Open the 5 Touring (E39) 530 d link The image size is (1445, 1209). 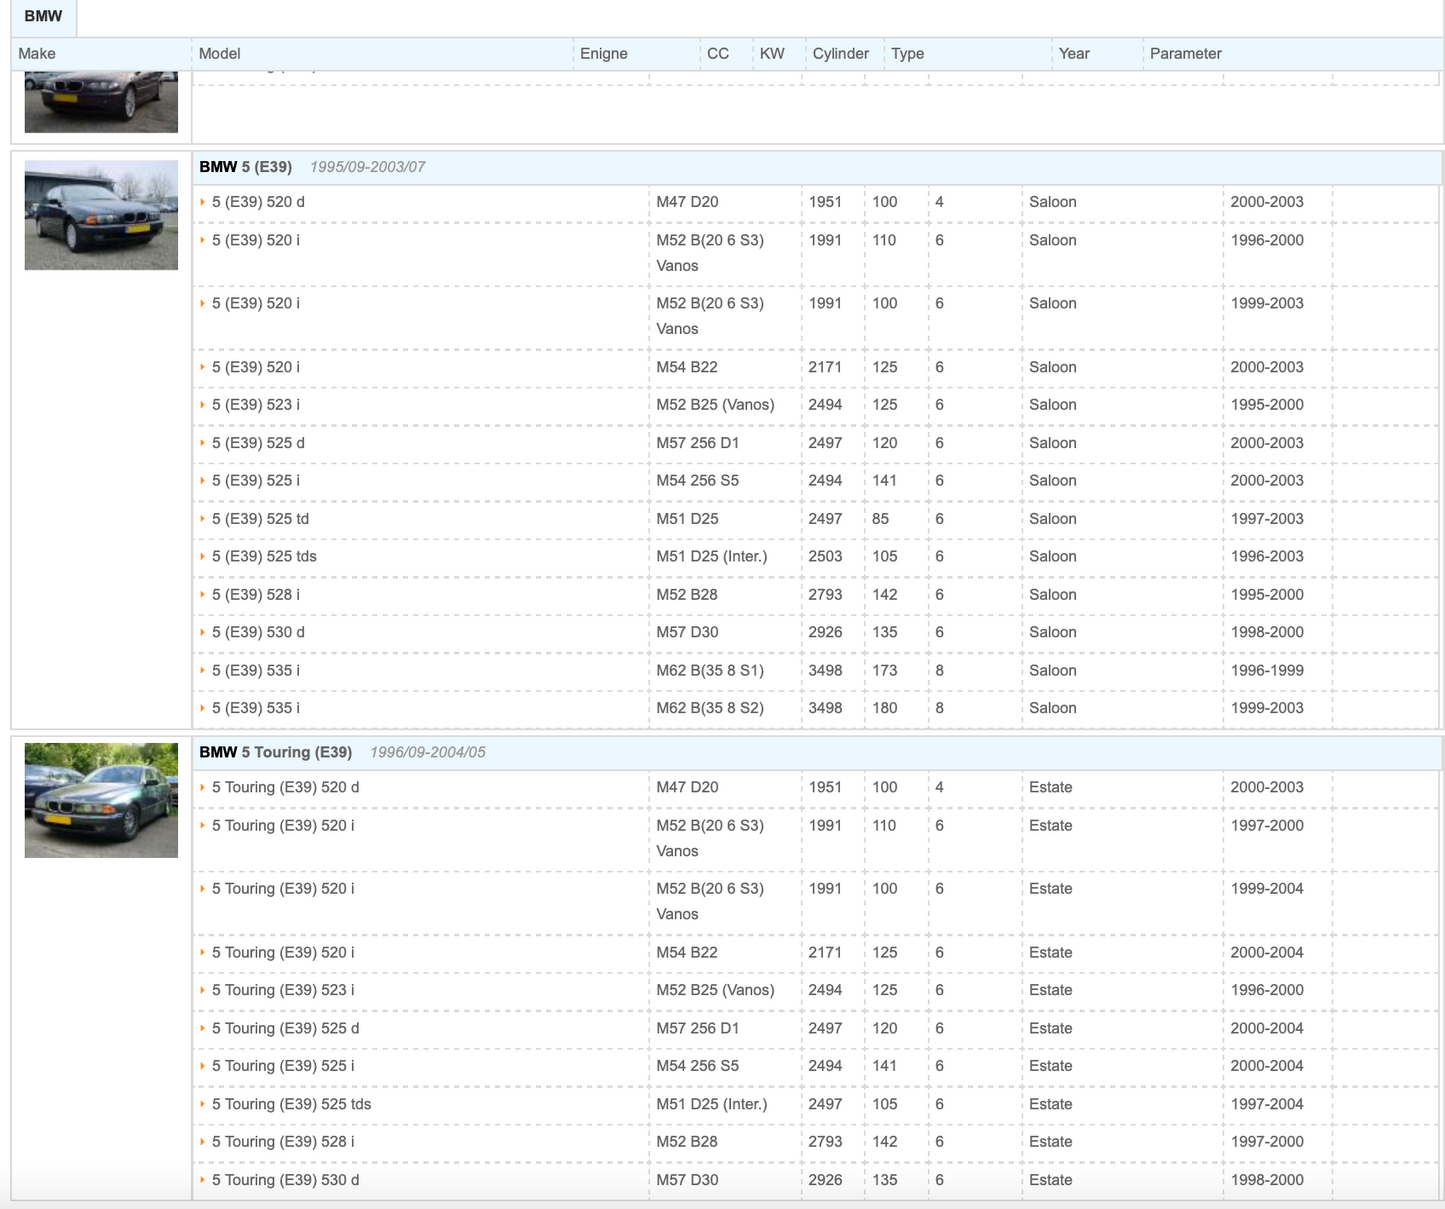tap(285, 1180)
